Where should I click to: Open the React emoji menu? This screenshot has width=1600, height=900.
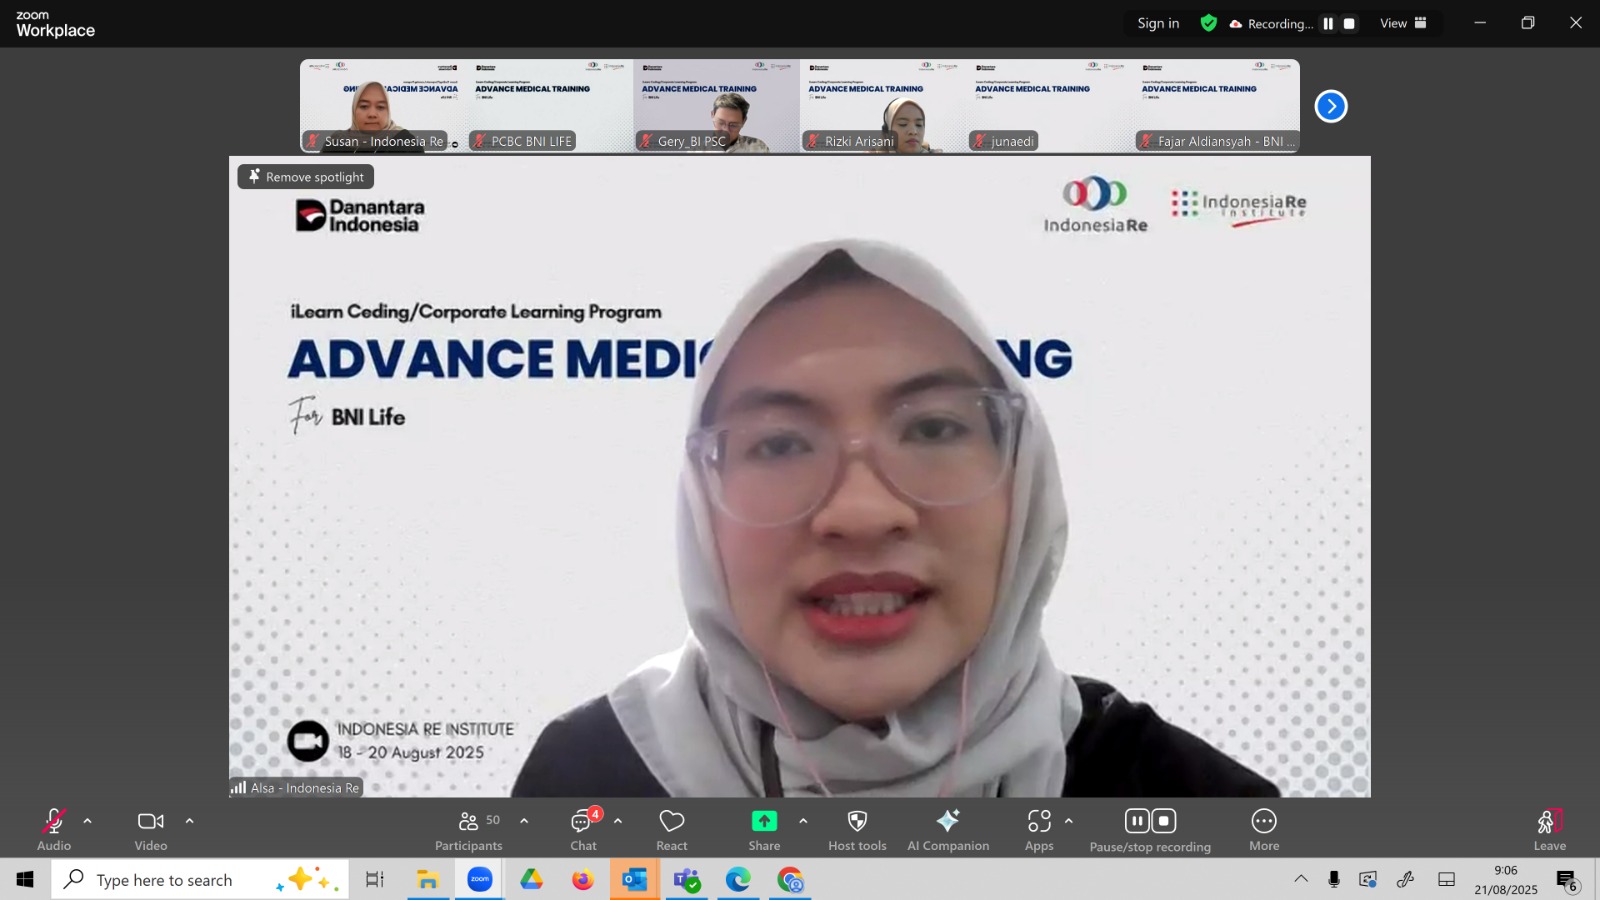coord(671,829)
